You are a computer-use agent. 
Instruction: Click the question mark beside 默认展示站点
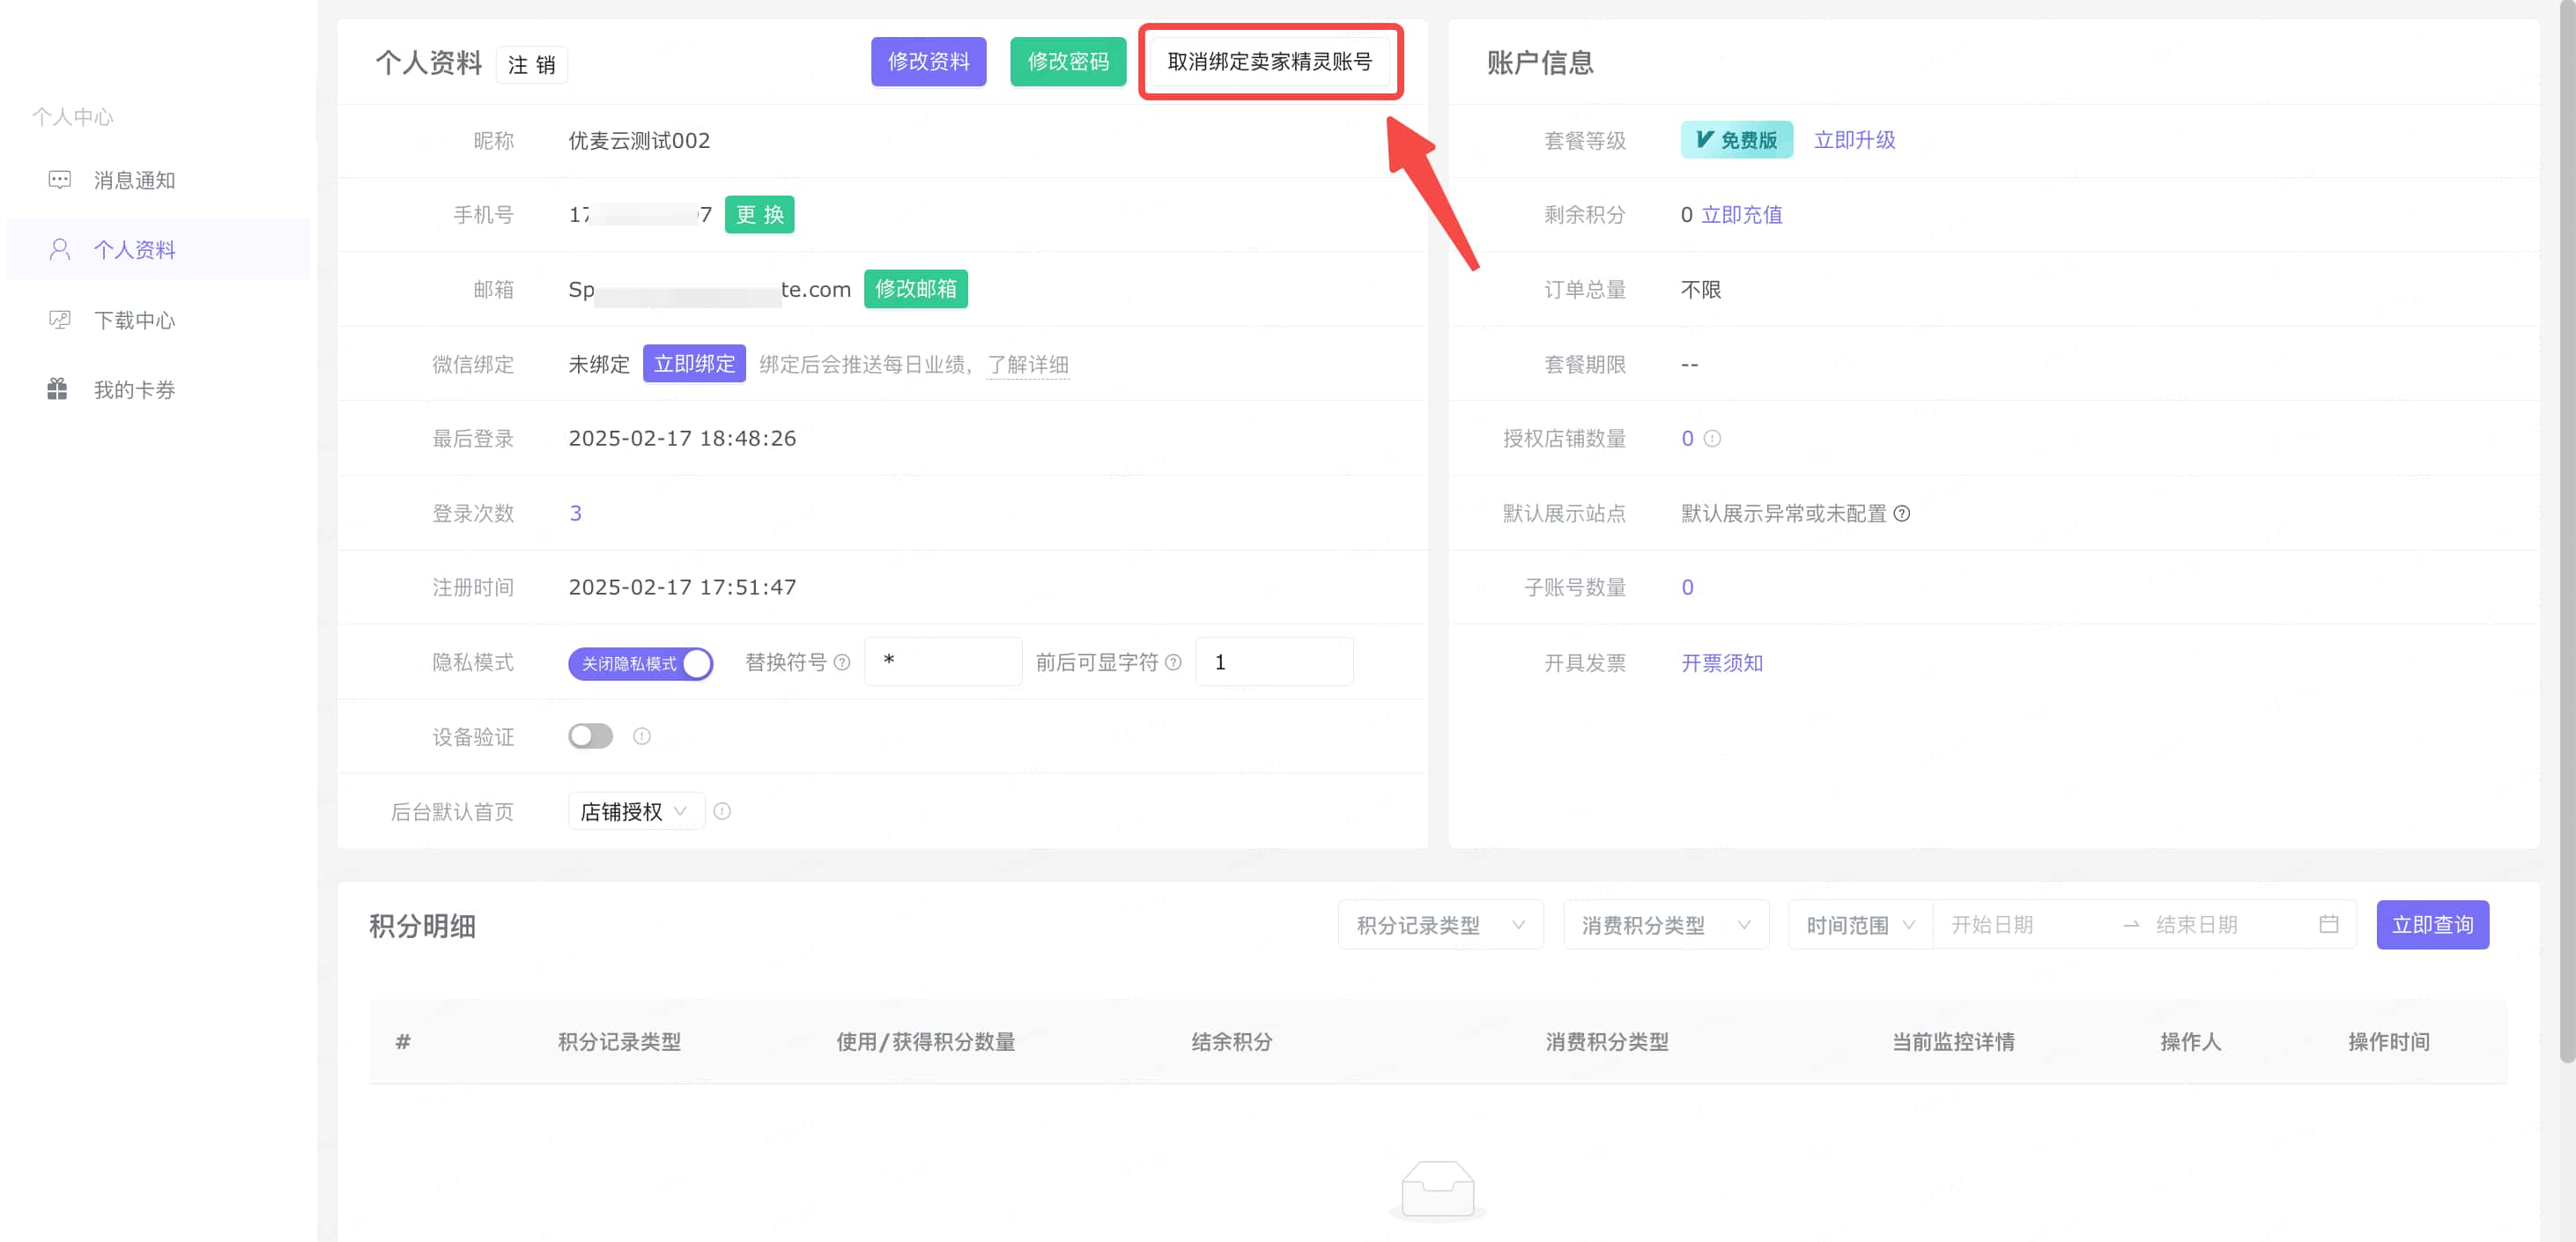tap(1904, 513)
